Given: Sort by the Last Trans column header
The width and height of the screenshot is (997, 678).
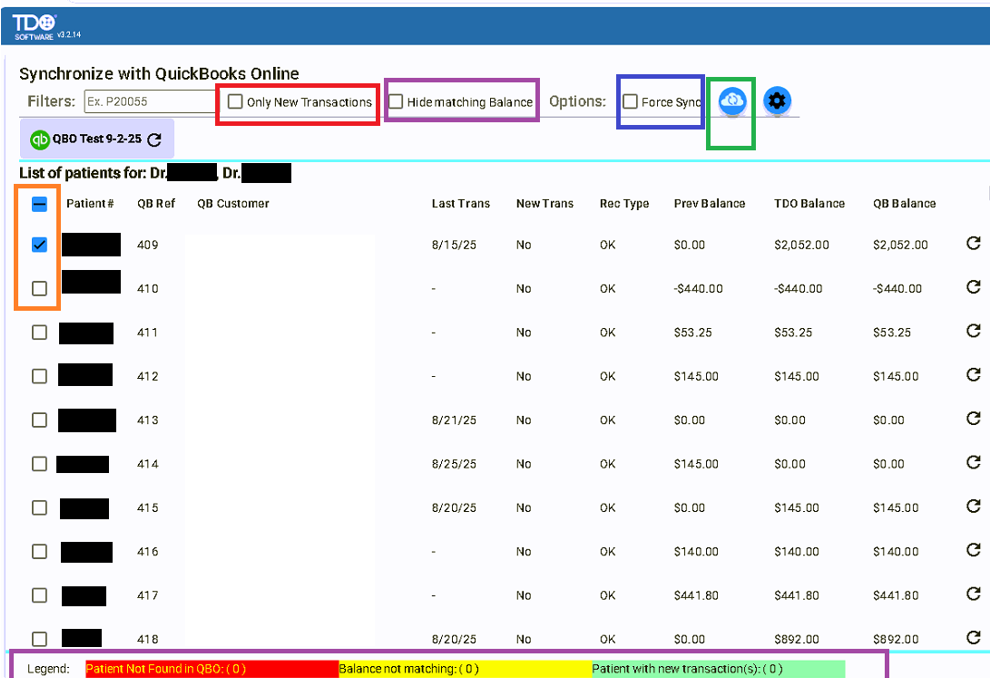Looking at the screenshot, I should tap(460, 204).
